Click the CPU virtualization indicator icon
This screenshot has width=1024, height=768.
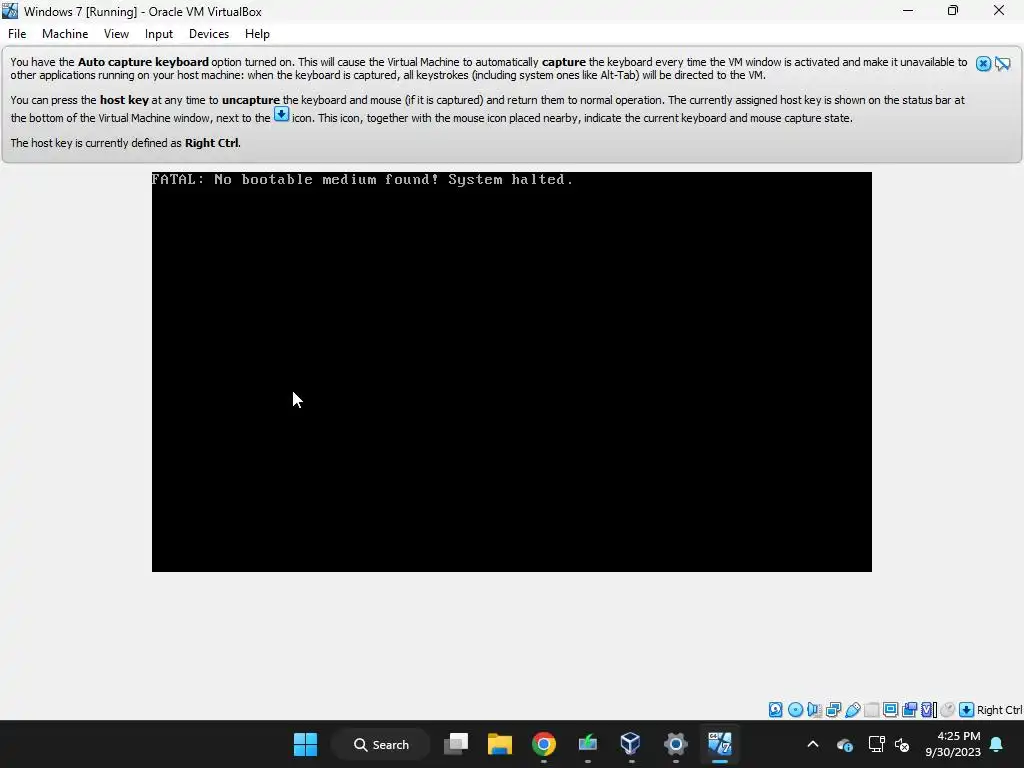929,710
